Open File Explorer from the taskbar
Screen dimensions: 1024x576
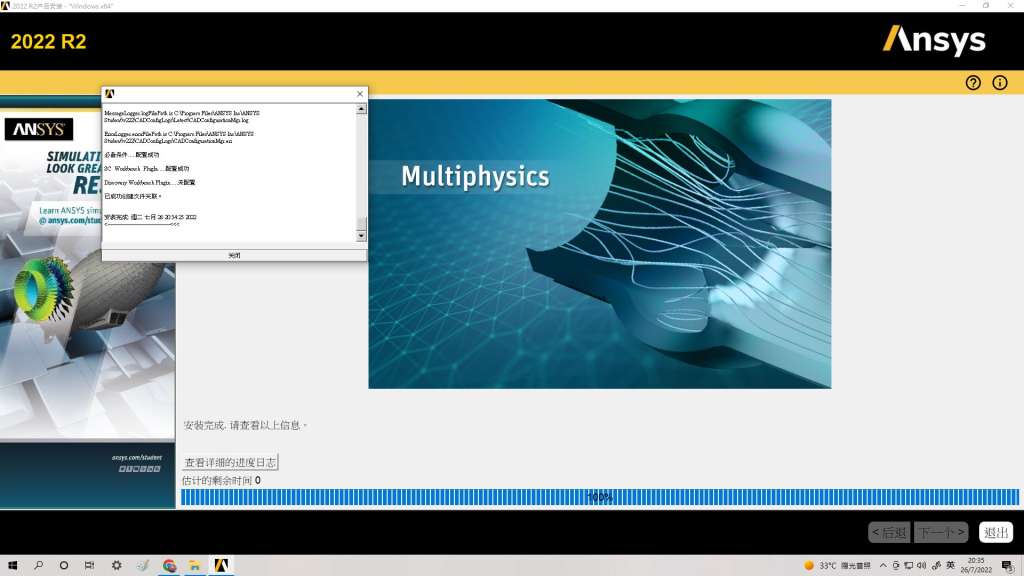(195, 566)
